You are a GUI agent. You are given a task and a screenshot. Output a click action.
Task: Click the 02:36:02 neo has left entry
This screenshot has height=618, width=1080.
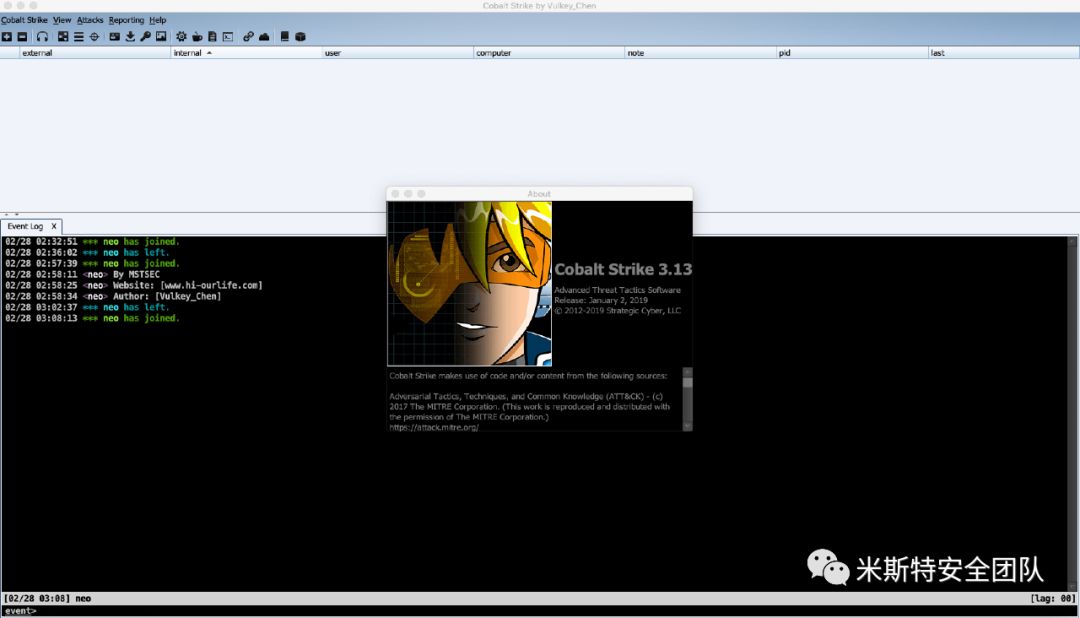click(x=87, y=253)
